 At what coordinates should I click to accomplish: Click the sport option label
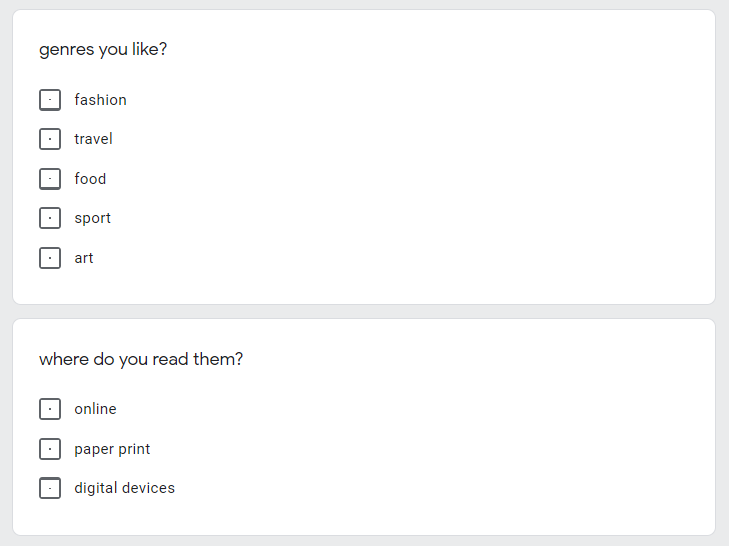coord(93,218)
